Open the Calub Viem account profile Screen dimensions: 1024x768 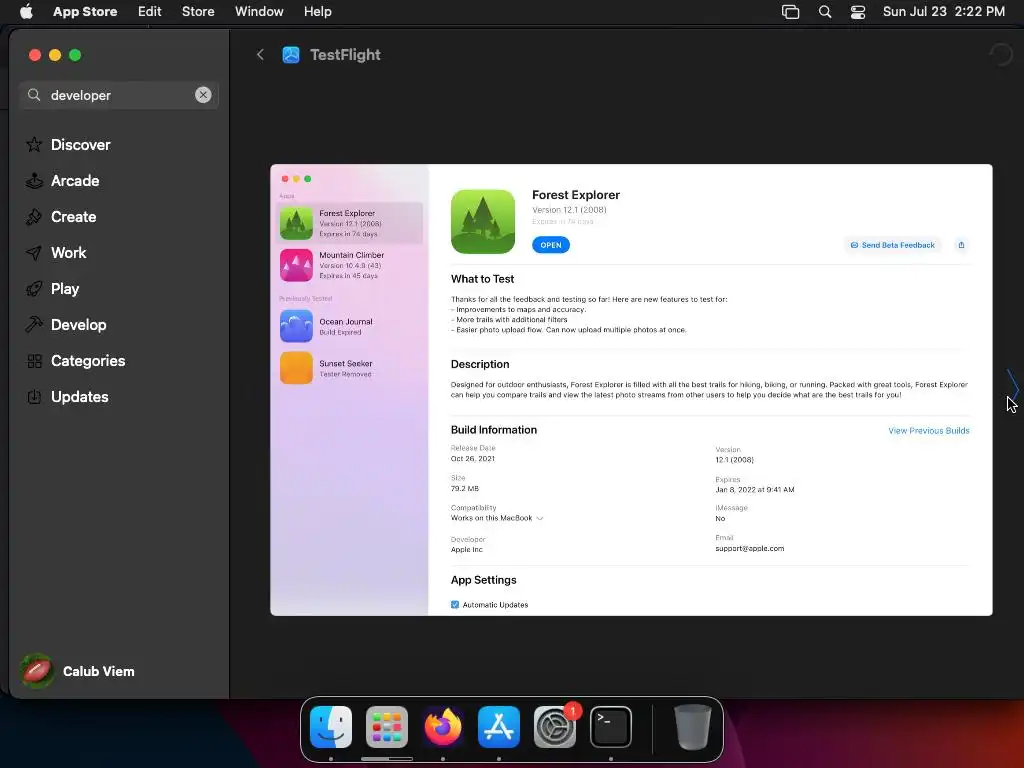(77, 671)
